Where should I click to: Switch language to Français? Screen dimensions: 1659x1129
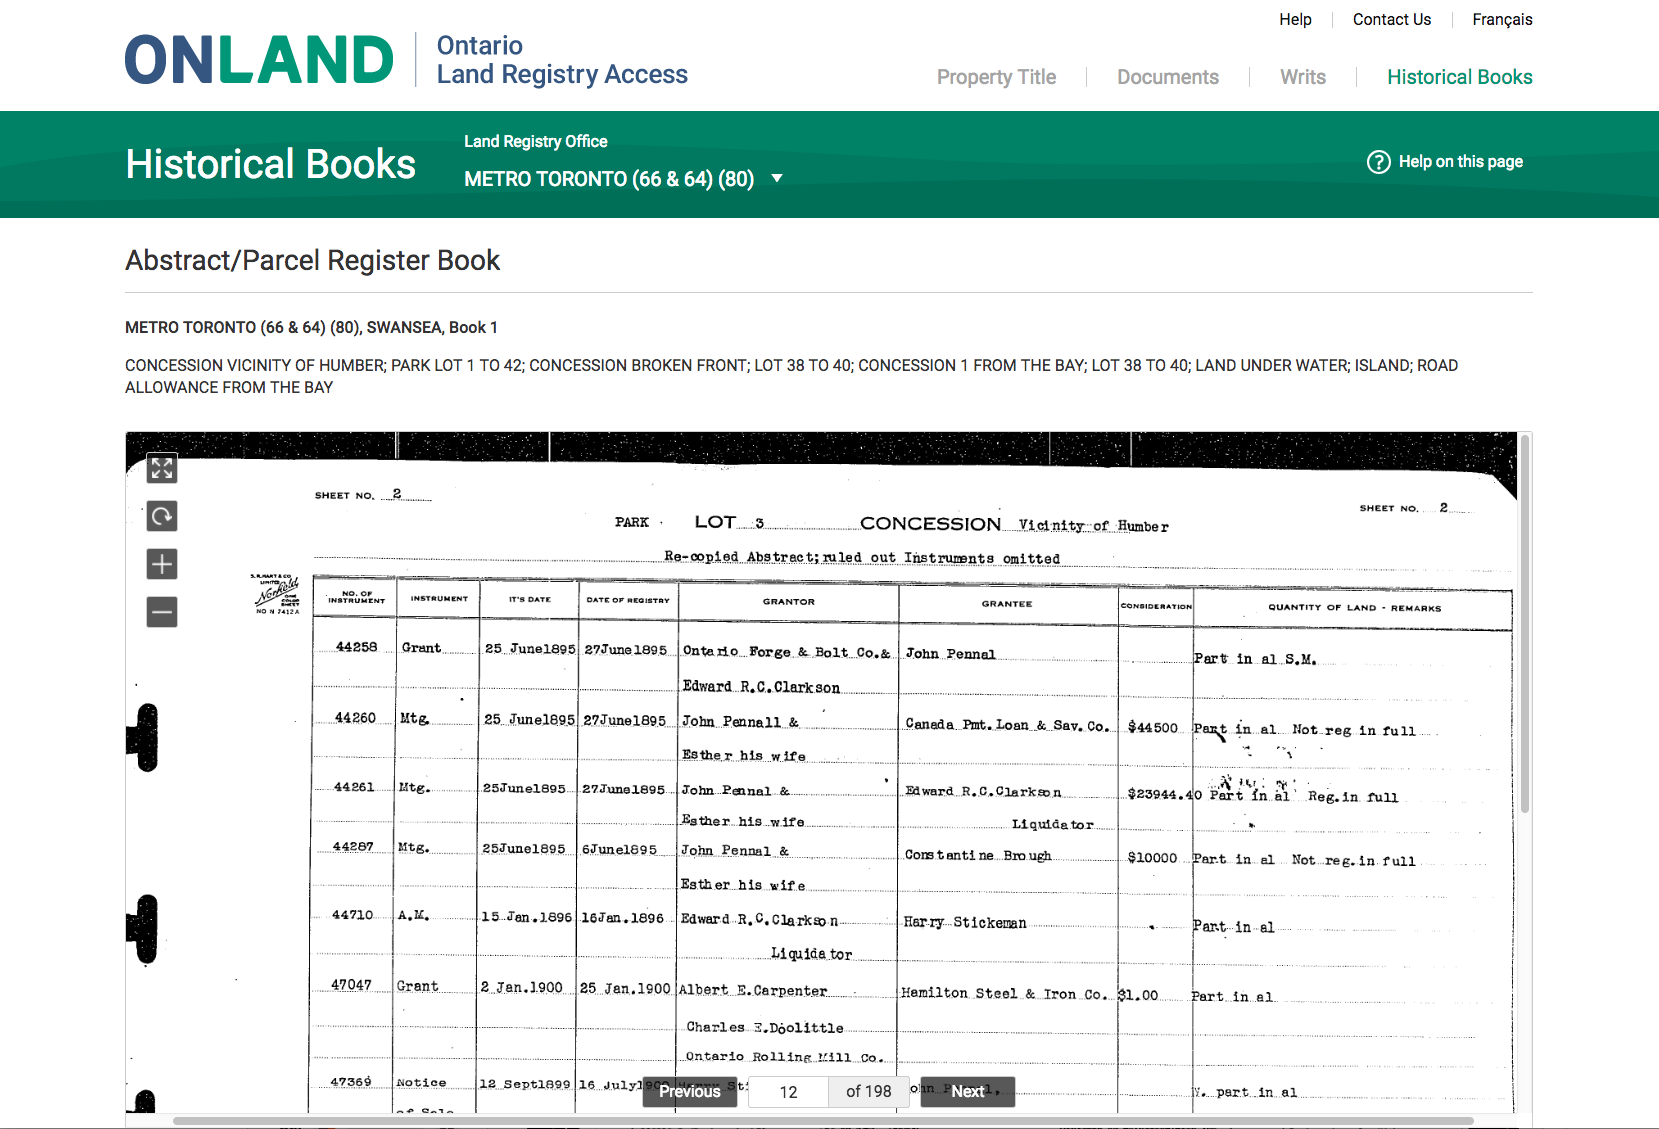coord(1502,19)
